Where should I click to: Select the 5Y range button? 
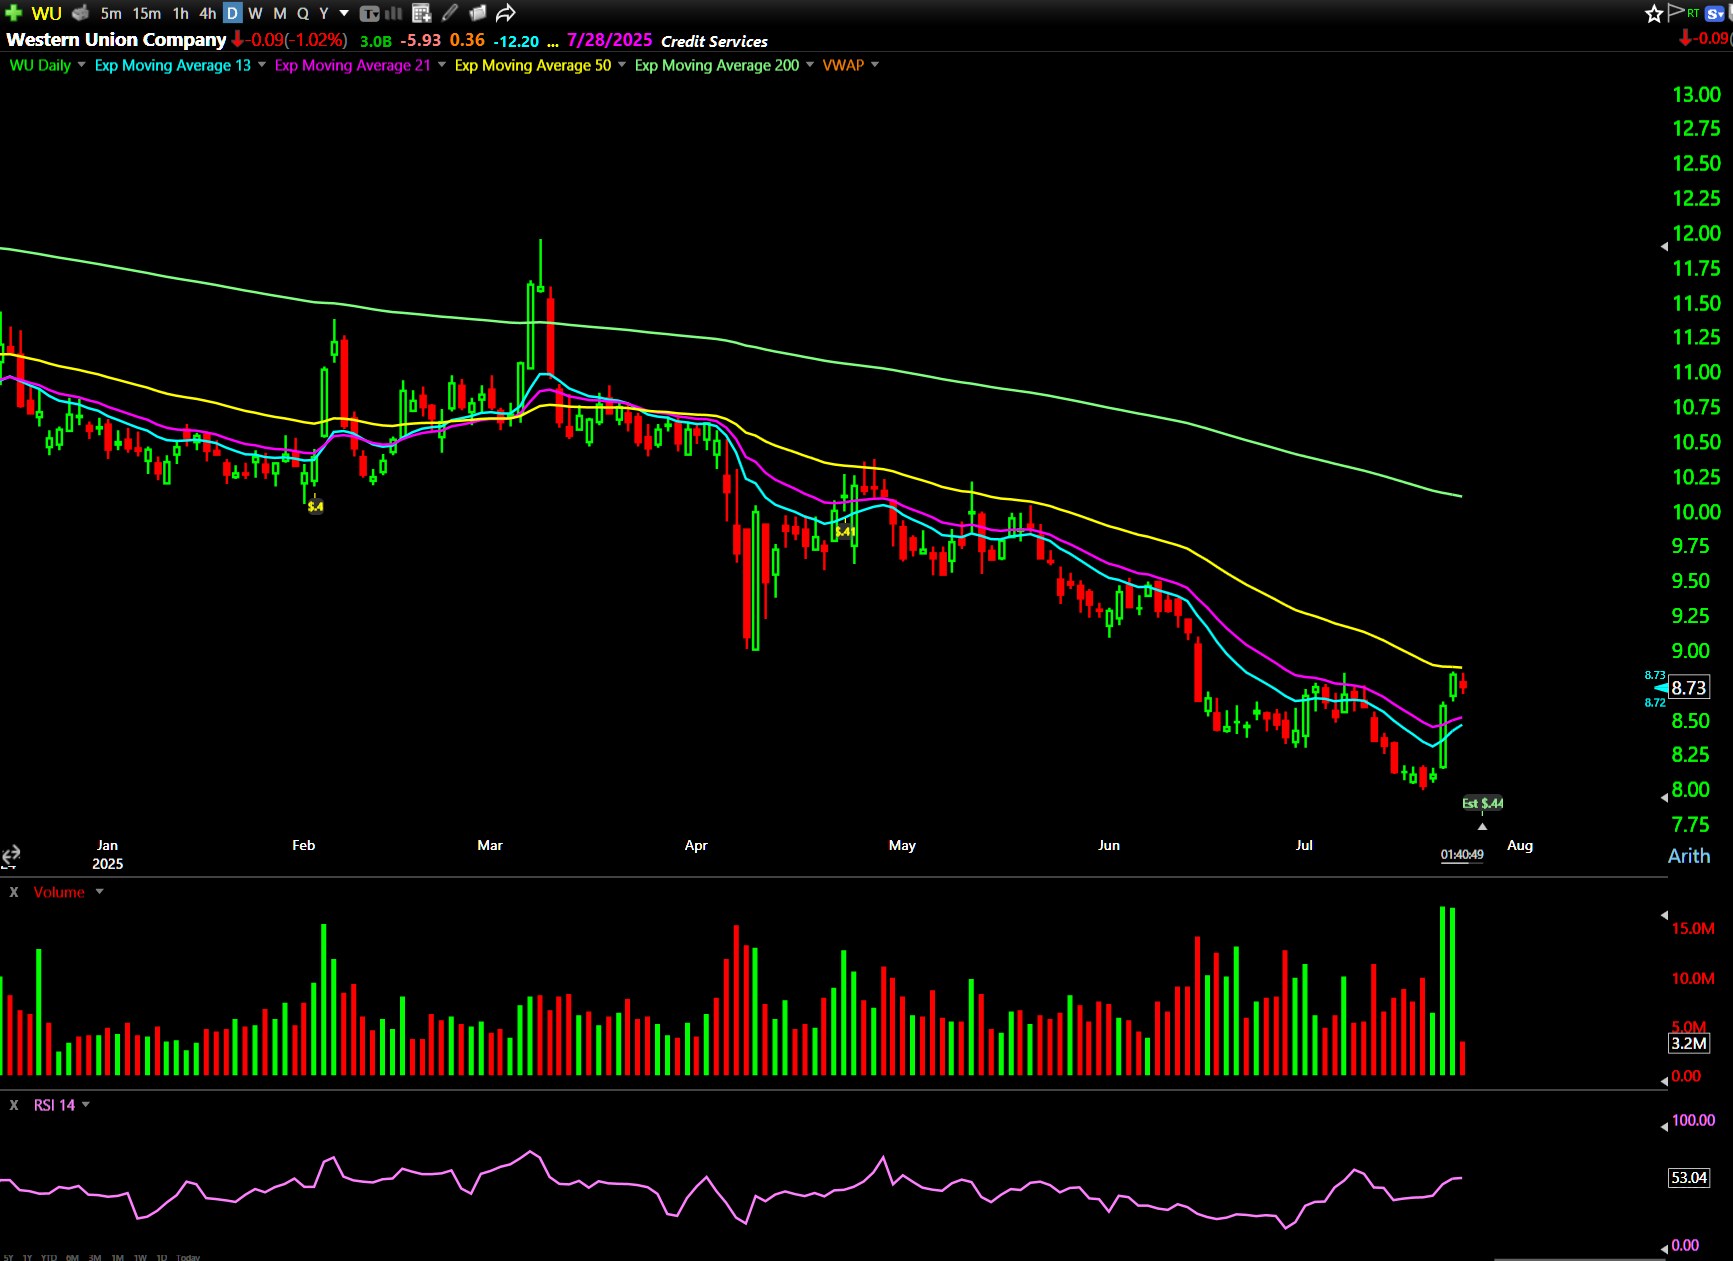pyautogui.click(x=8, y=1257)
